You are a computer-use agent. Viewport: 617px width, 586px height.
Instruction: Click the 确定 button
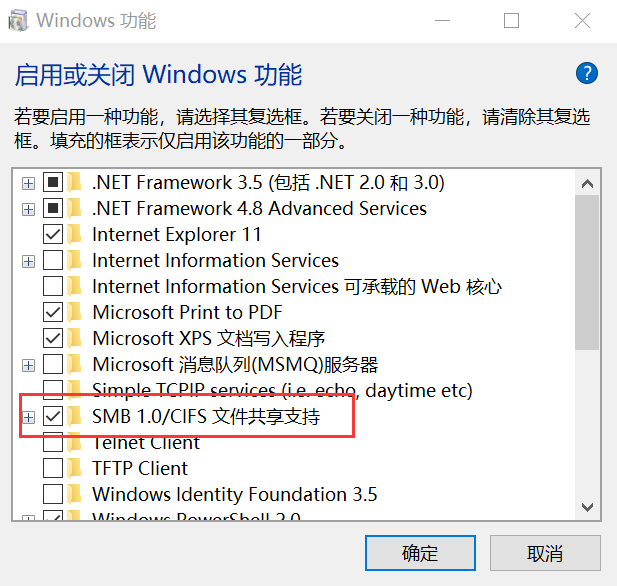tap(420, 553)
